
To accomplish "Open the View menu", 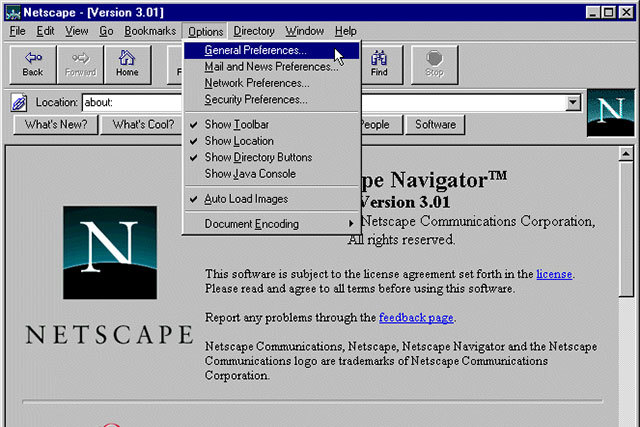I will coord(77,31).
